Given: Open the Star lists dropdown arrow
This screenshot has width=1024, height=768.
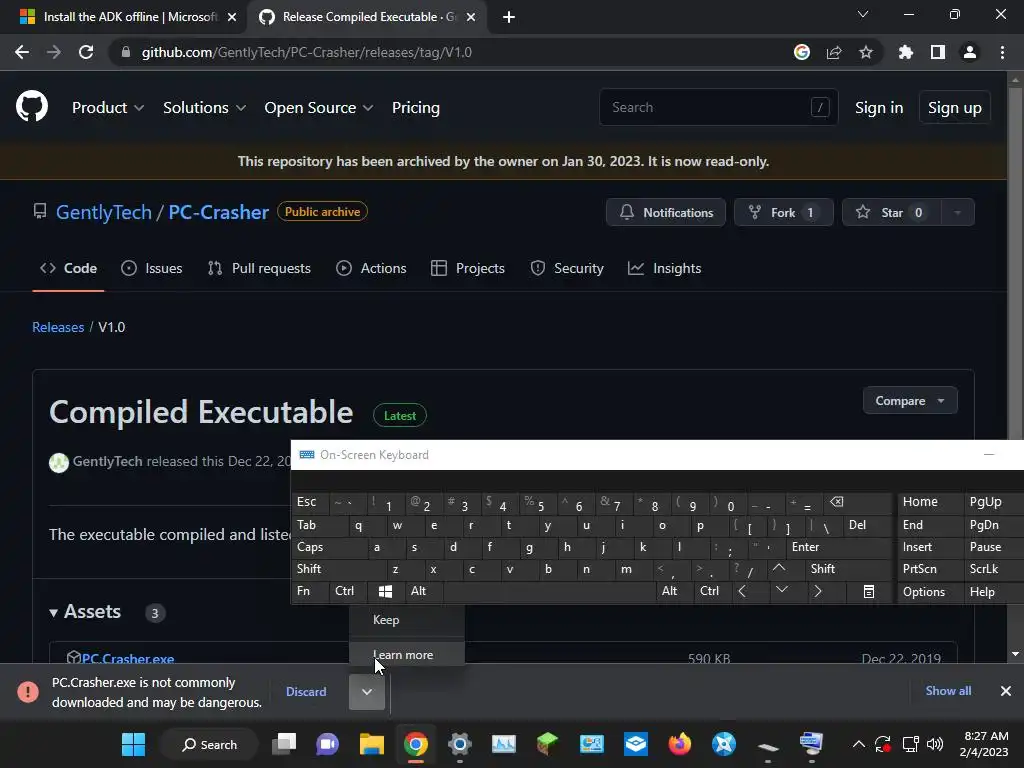Looking at the screenshot, I should (x=957, y=212).
